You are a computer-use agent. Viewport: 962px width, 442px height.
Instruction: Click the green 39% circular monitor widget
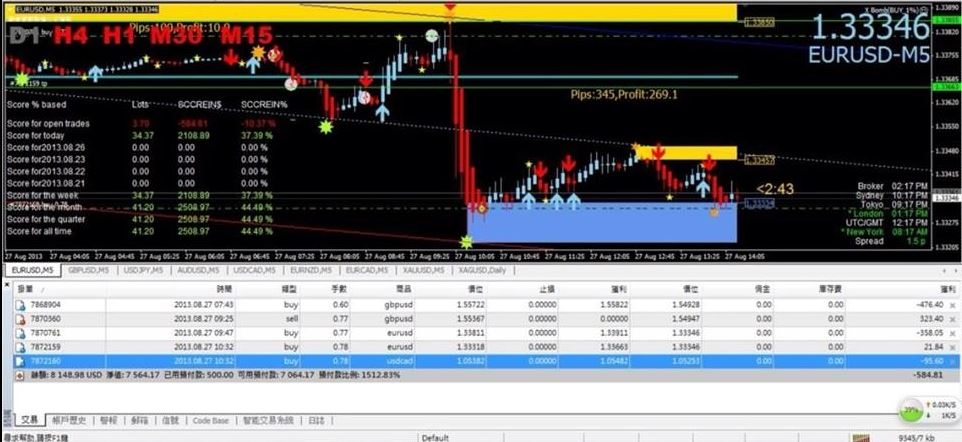pos(909,410)
